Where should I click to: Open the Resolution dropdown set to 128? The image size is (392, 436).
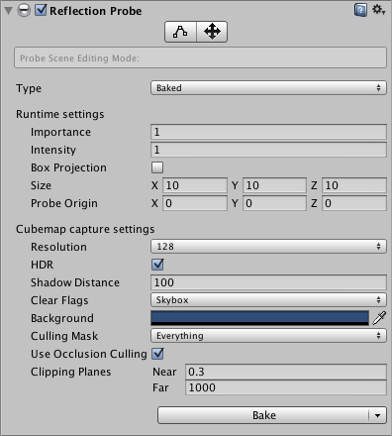coord(268,247)
